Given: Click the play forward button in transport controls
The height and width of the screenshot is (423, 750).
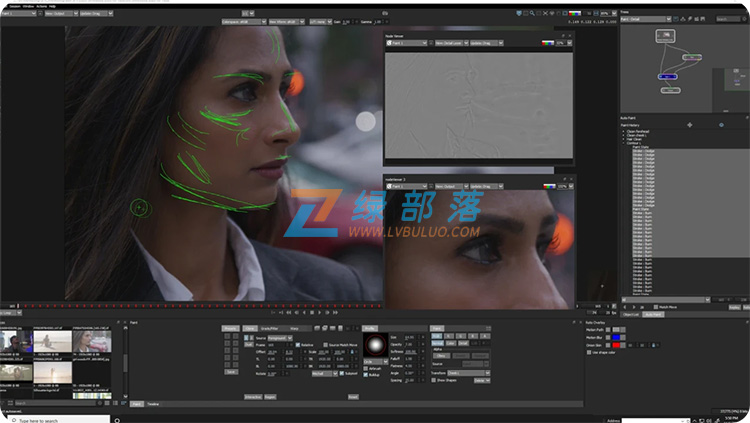Looking at the screenshot, I should pos(320,312).
